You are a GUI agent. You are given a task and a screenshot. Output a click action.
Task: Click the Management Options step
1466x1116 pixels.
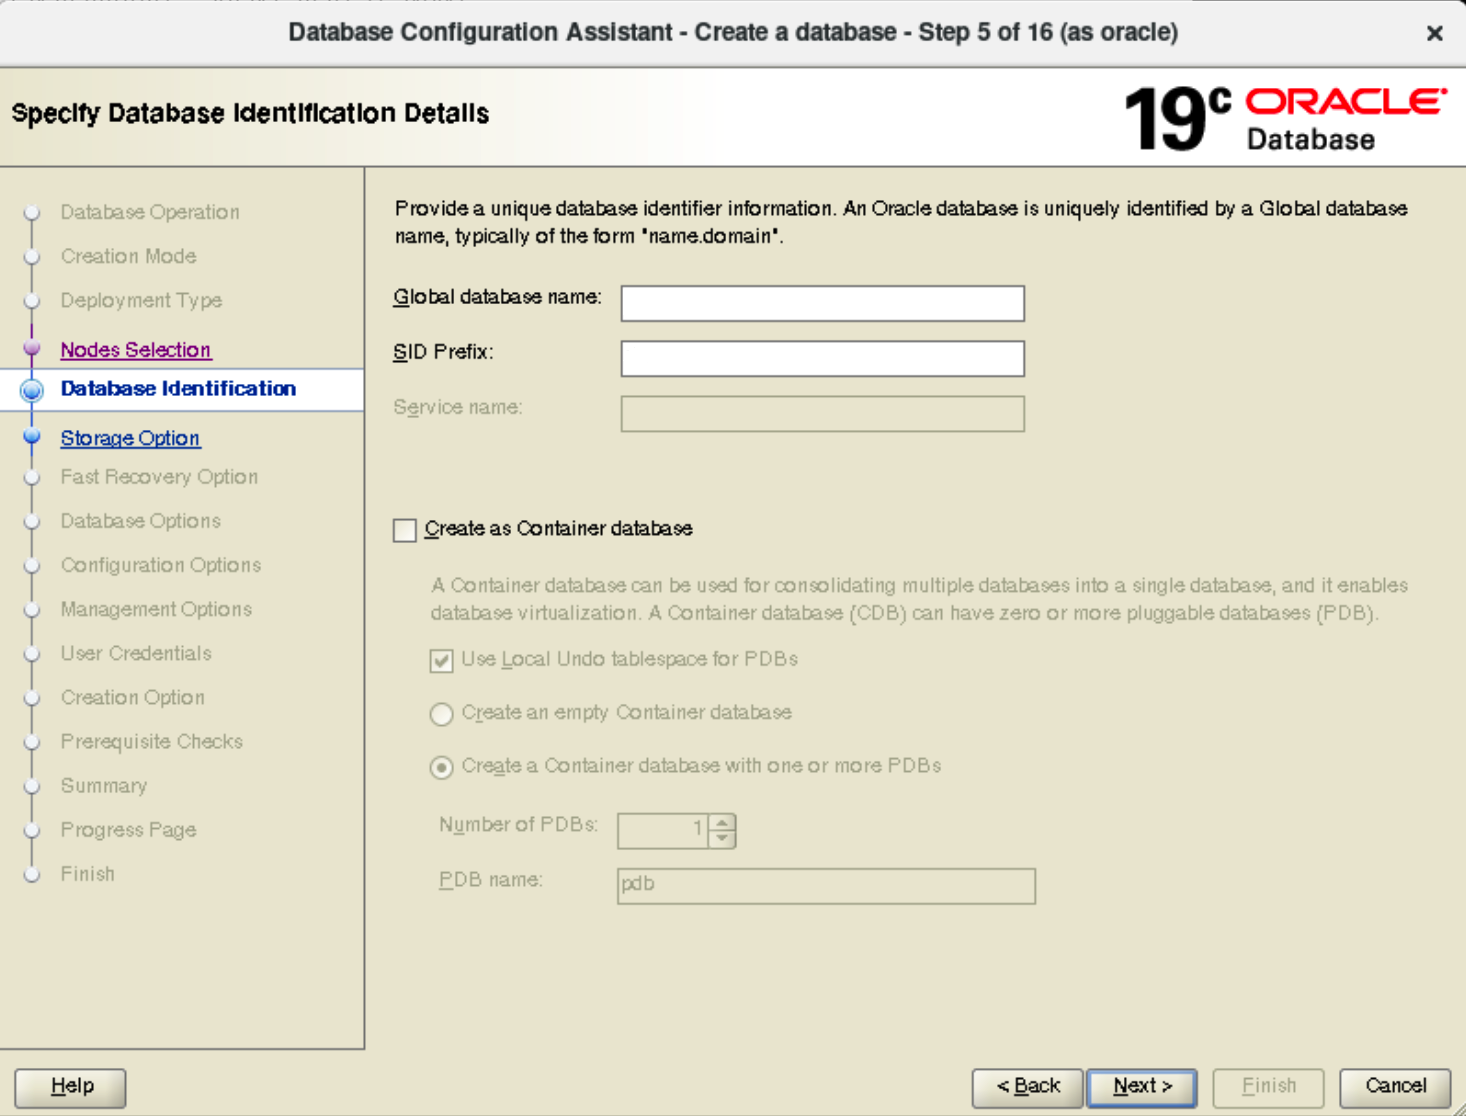tap(156, 609)
